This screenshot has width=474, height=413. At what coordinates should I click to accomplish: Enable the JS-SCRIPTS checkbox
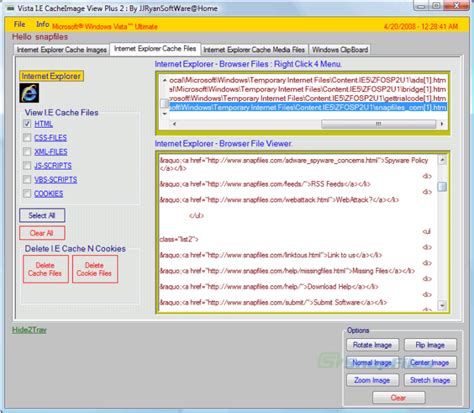[27, 166]
